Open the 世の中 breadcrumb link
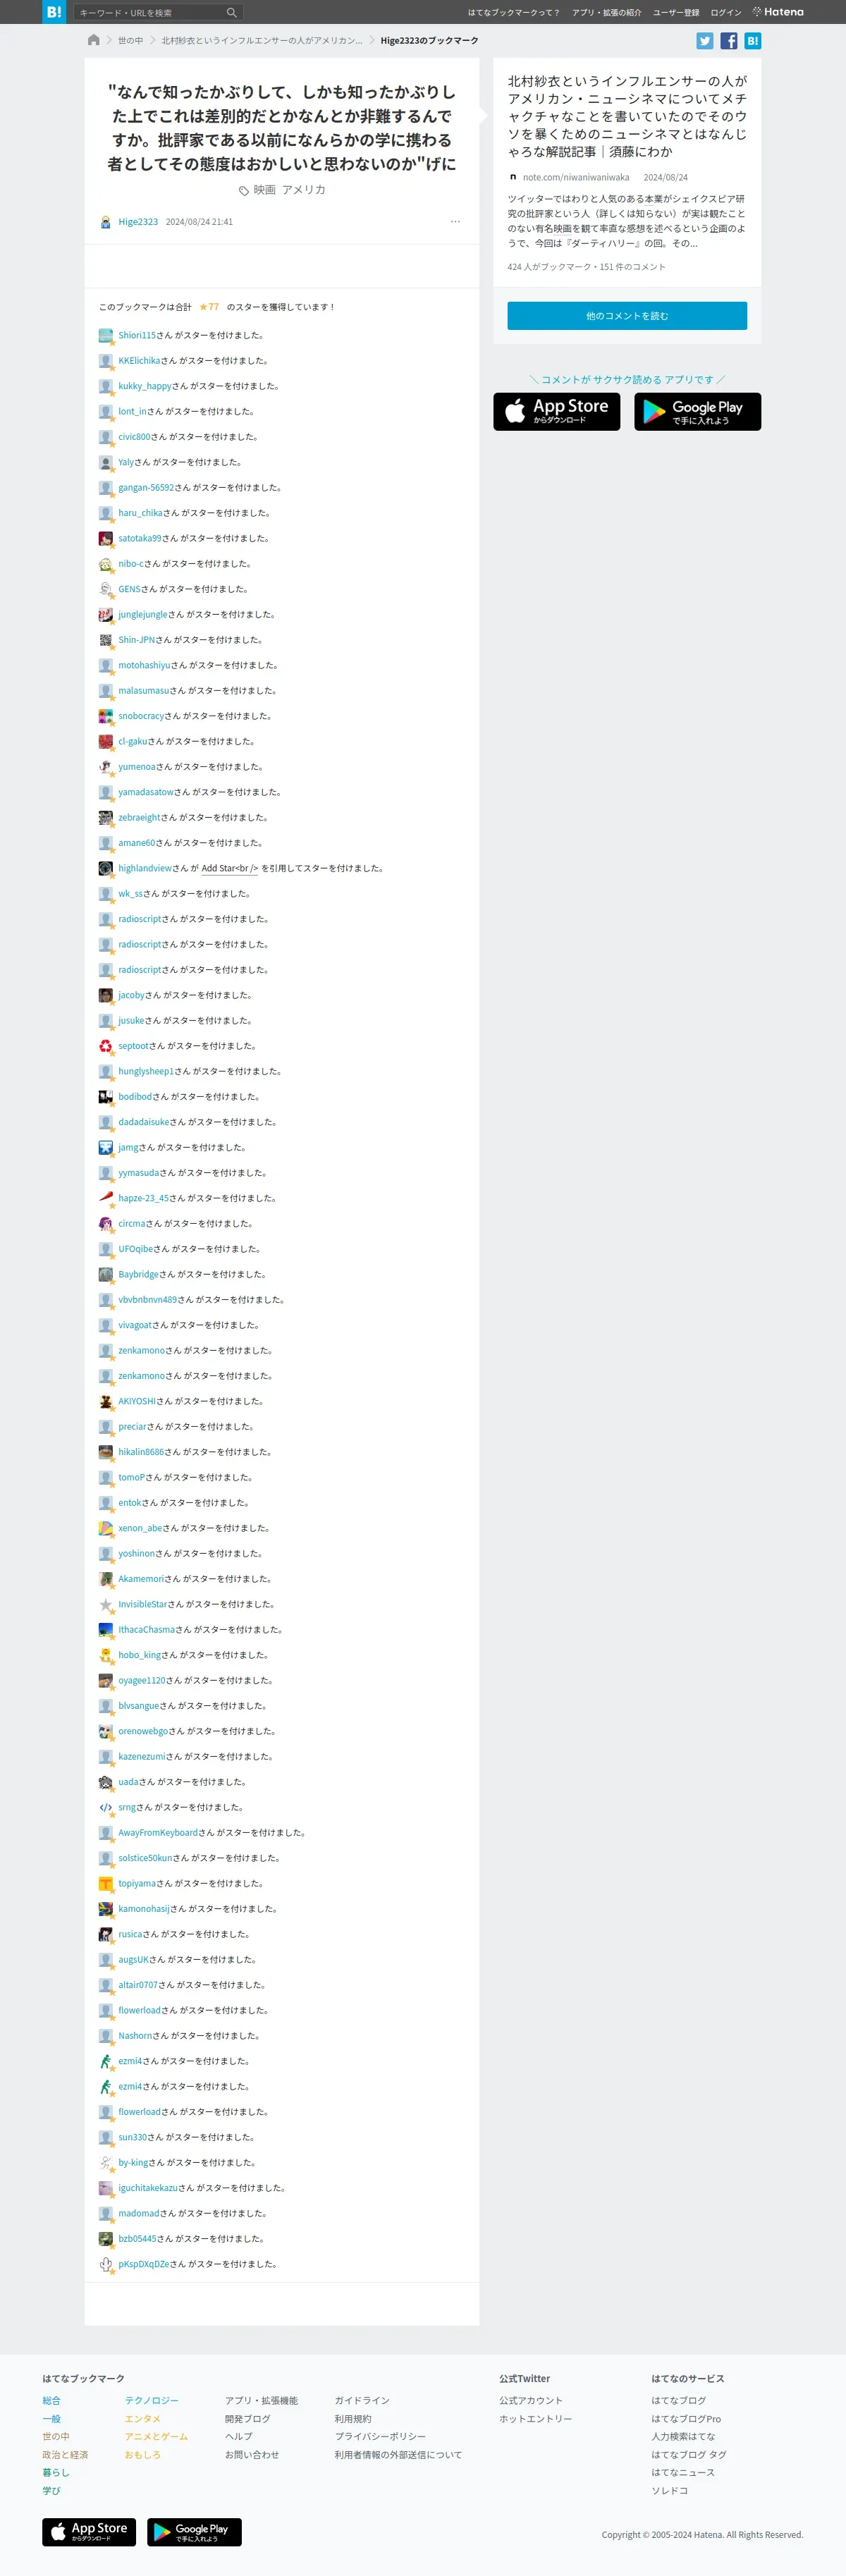 tap(131, 41)
